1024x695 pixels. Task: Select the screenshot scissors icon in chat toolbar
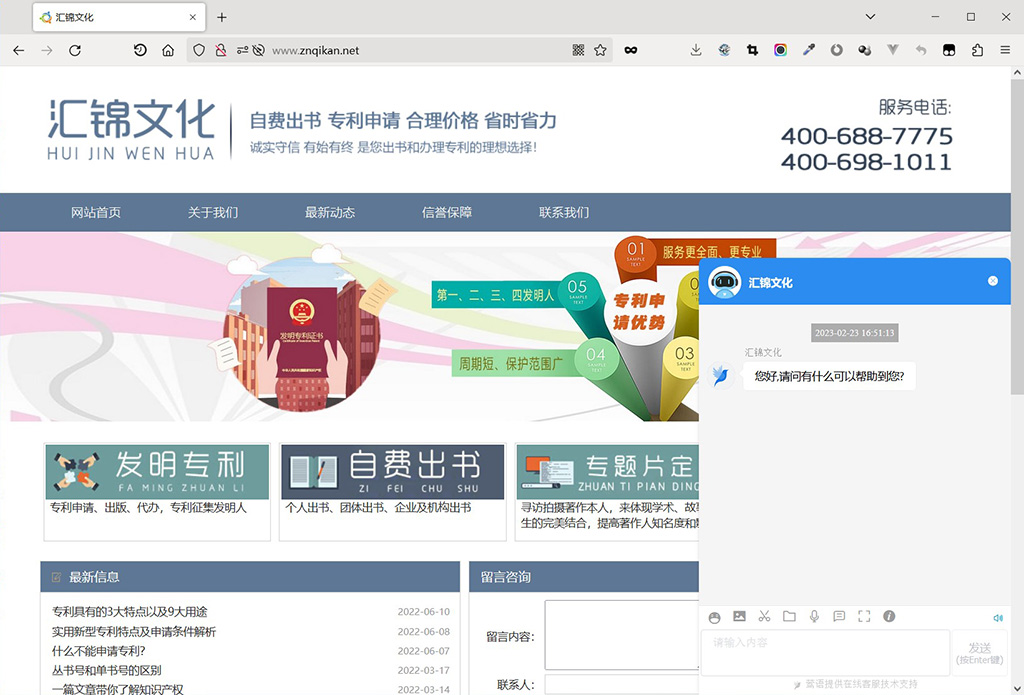coord(764,616)
